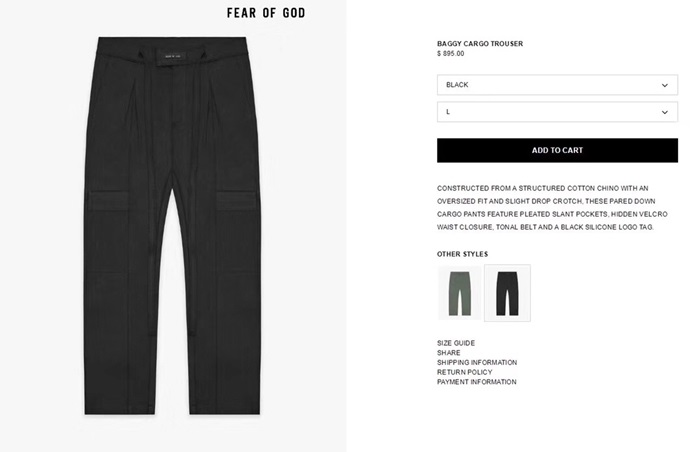The image size is (700, 452).
Task: Select the black trouser style thumbnail
Action: pyautogui.click(x=507, y=293)
